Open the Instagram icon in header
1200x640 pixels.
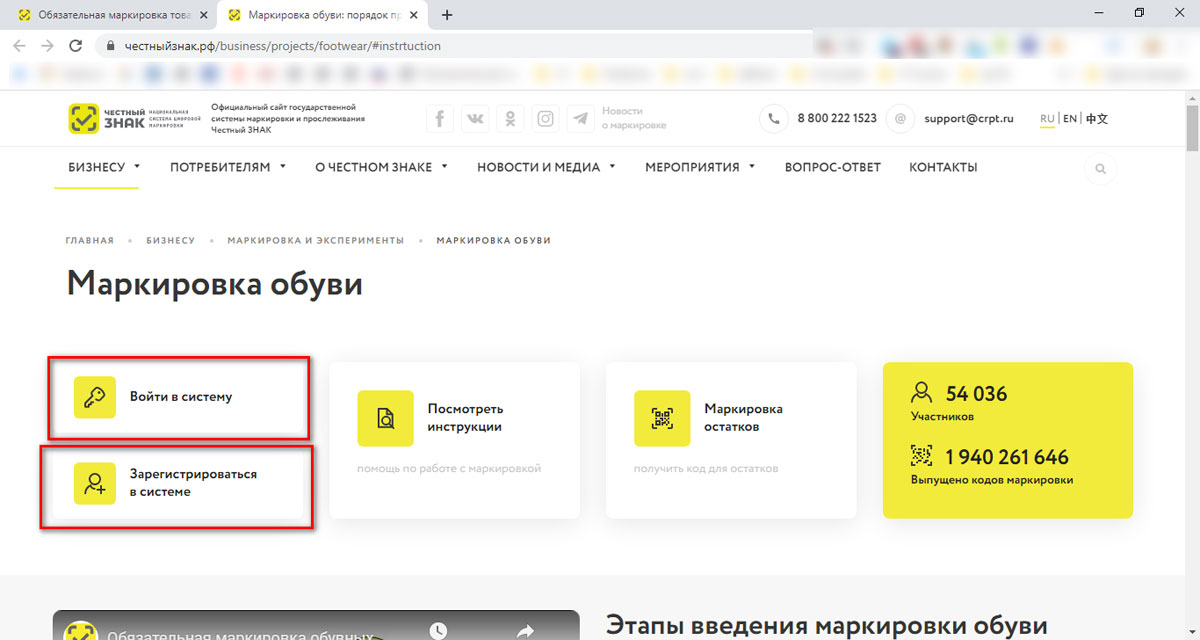(545, 119)
